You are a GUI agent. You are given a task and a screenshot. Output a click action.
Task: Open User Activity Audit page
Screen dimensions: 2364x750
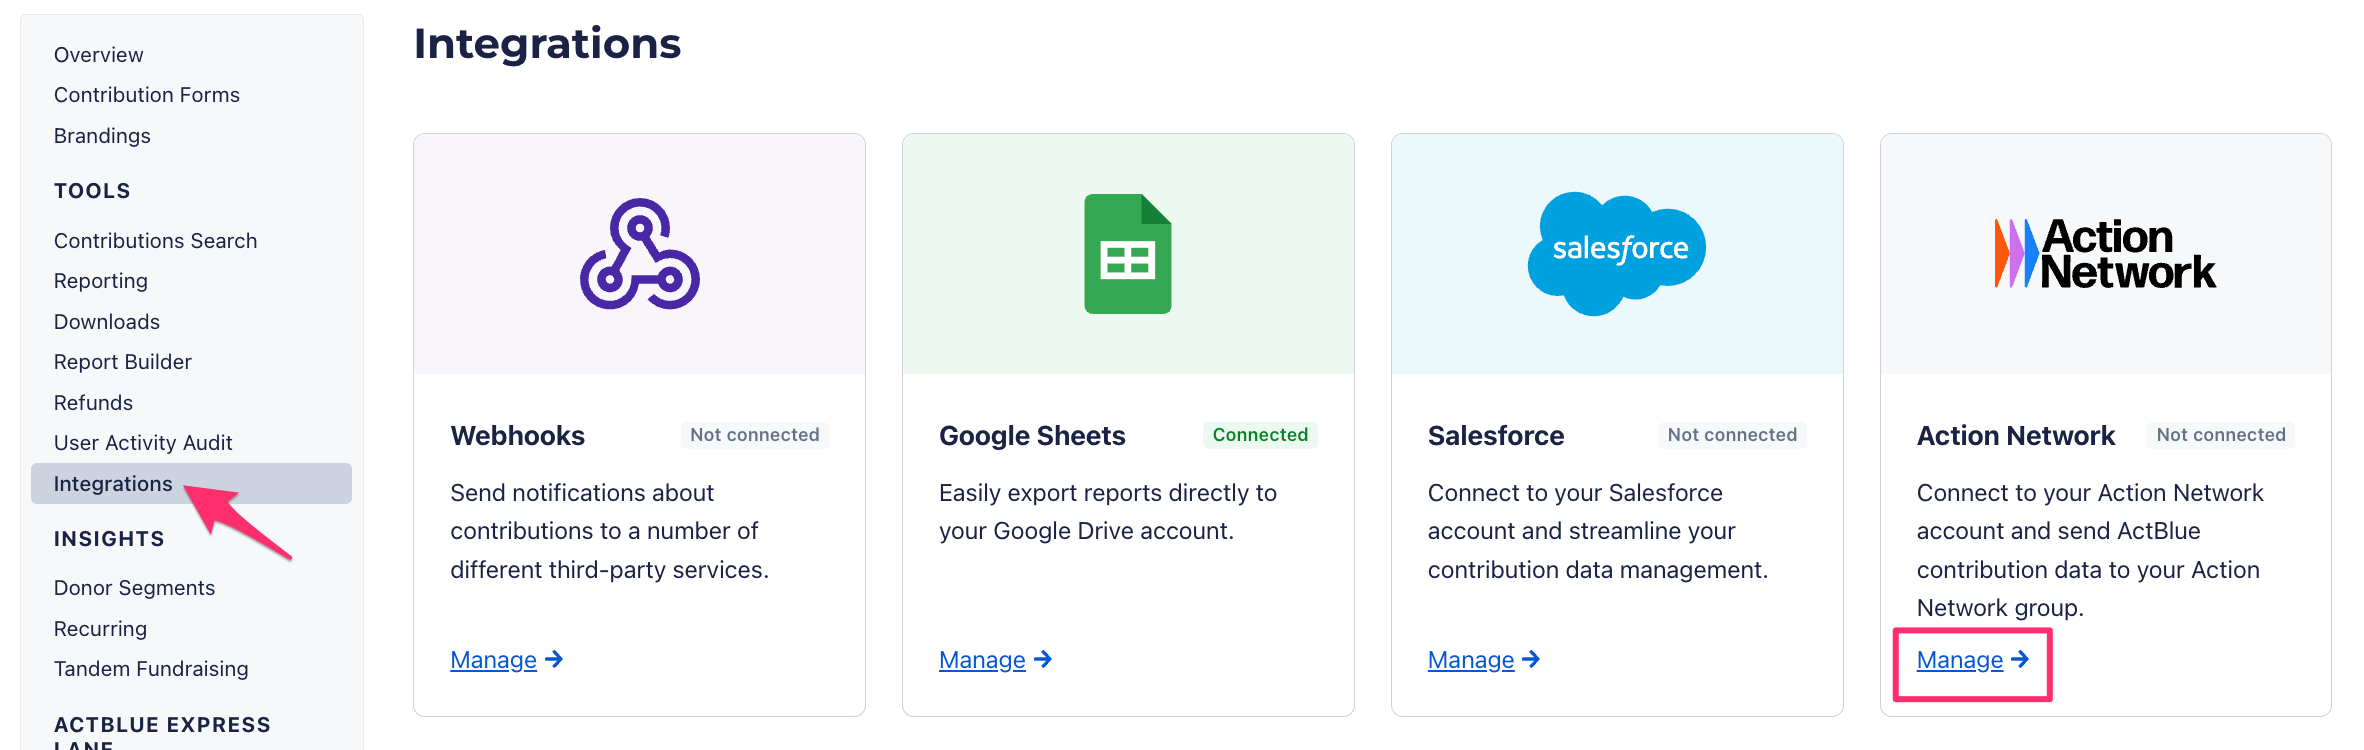[143, 443]
